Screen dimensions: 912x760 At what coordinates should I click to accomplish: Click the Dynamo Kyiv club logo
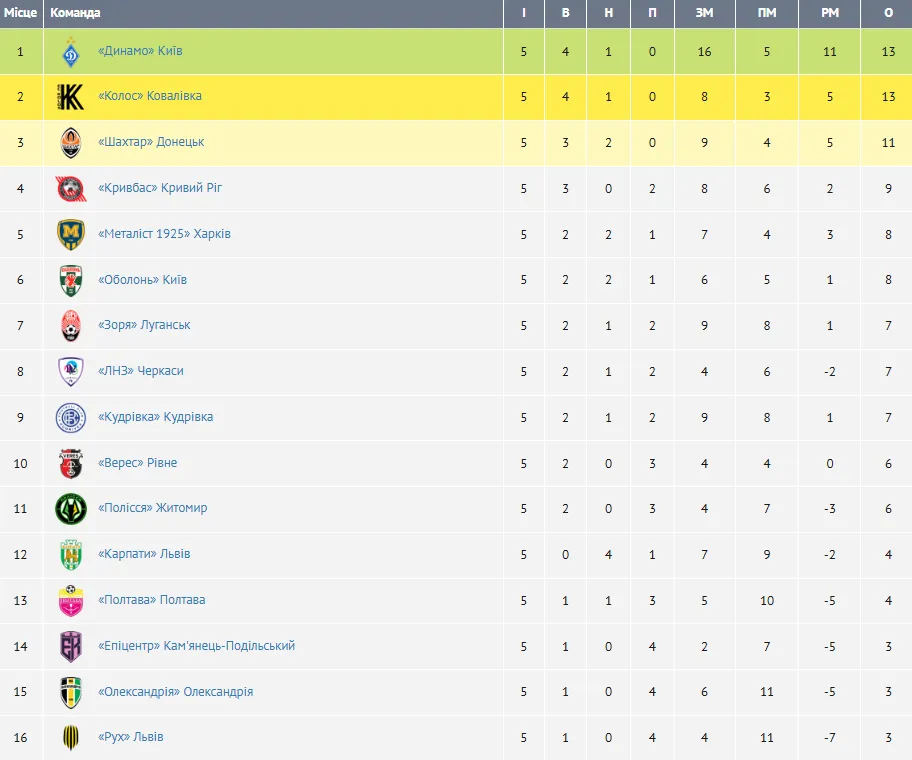[71, 52]
